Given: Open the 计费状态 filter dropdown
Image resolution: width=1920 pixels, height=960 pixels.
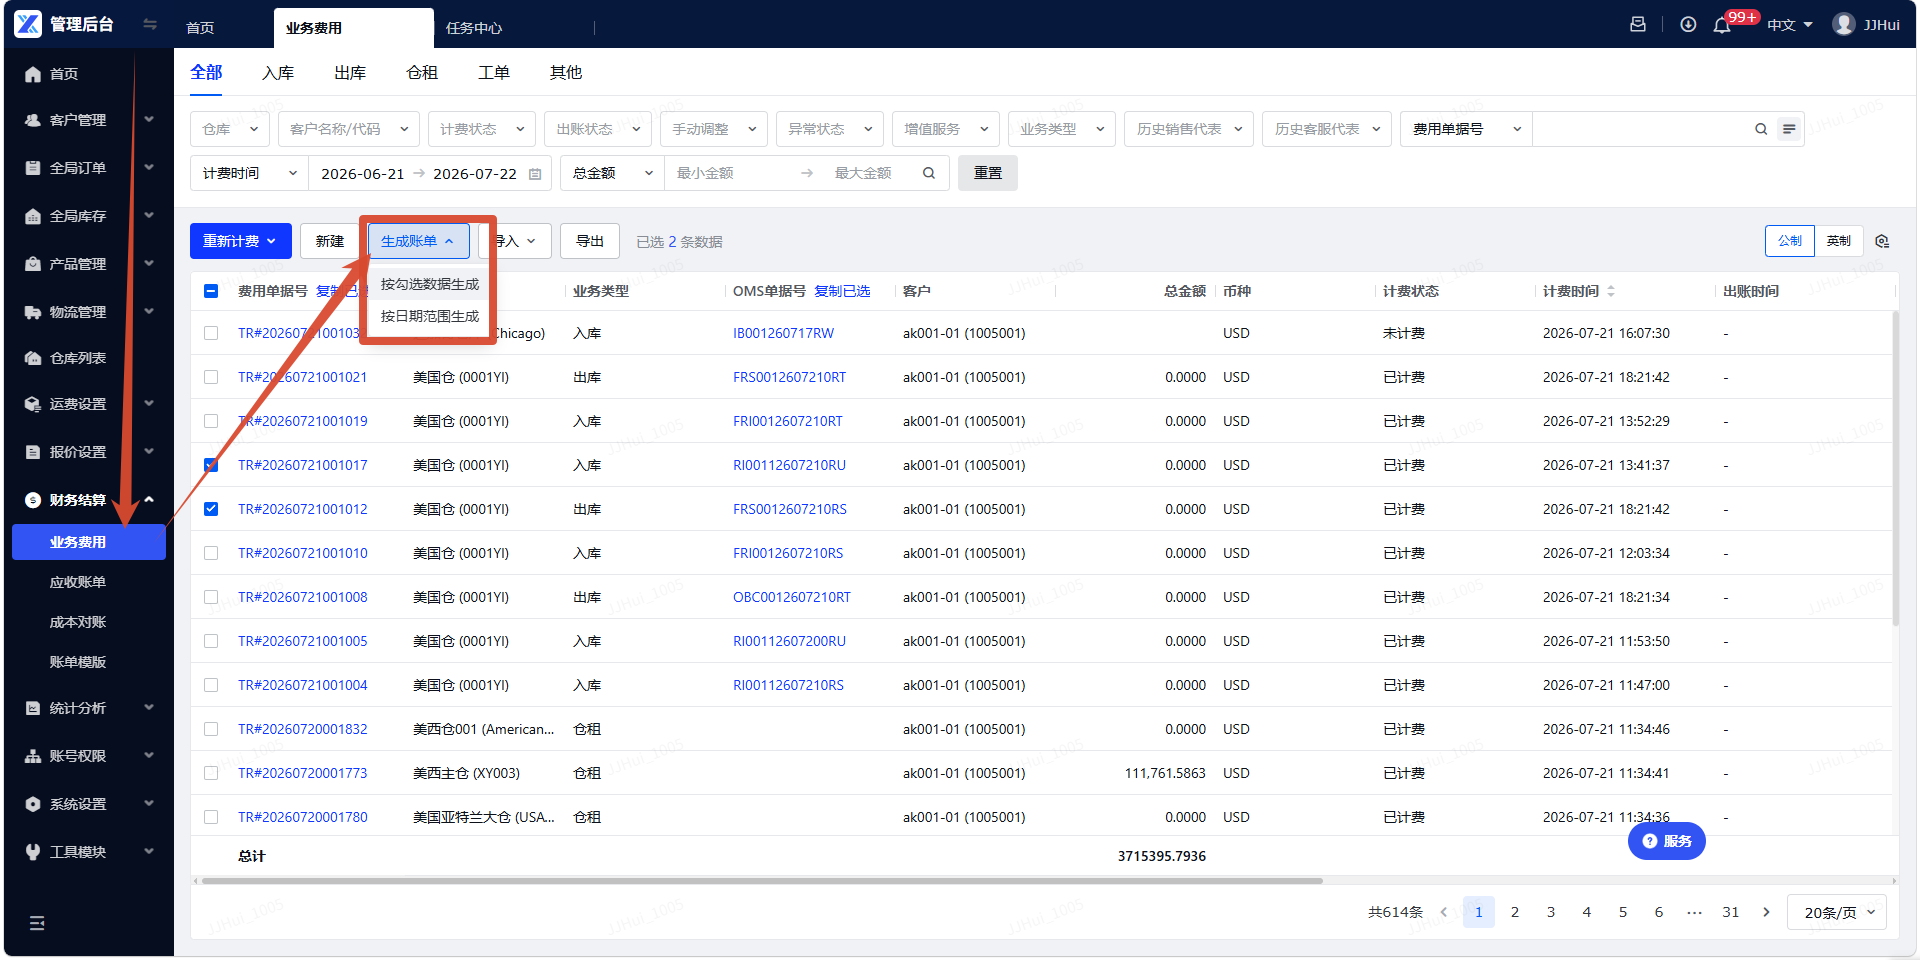Looking at the screenshot, I should pyautogui.click(x=482, y=129).
